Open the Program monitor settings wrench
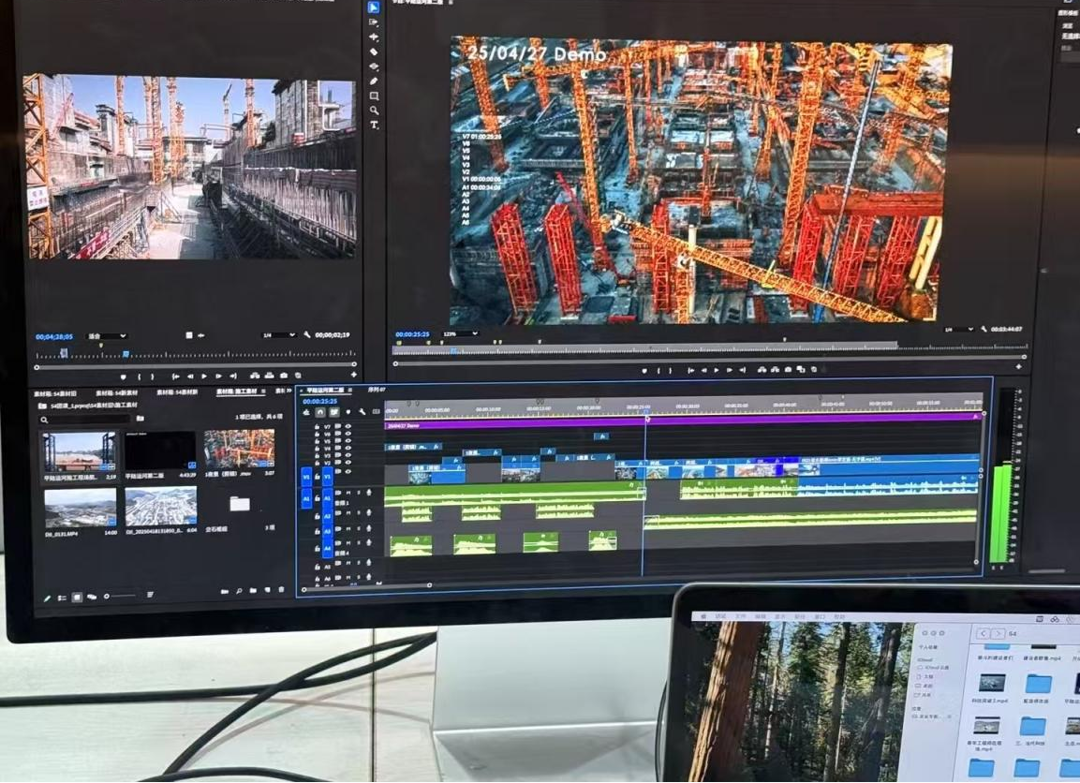The width and height of the screenshot is (1080, 783). (x=984, y=329)
